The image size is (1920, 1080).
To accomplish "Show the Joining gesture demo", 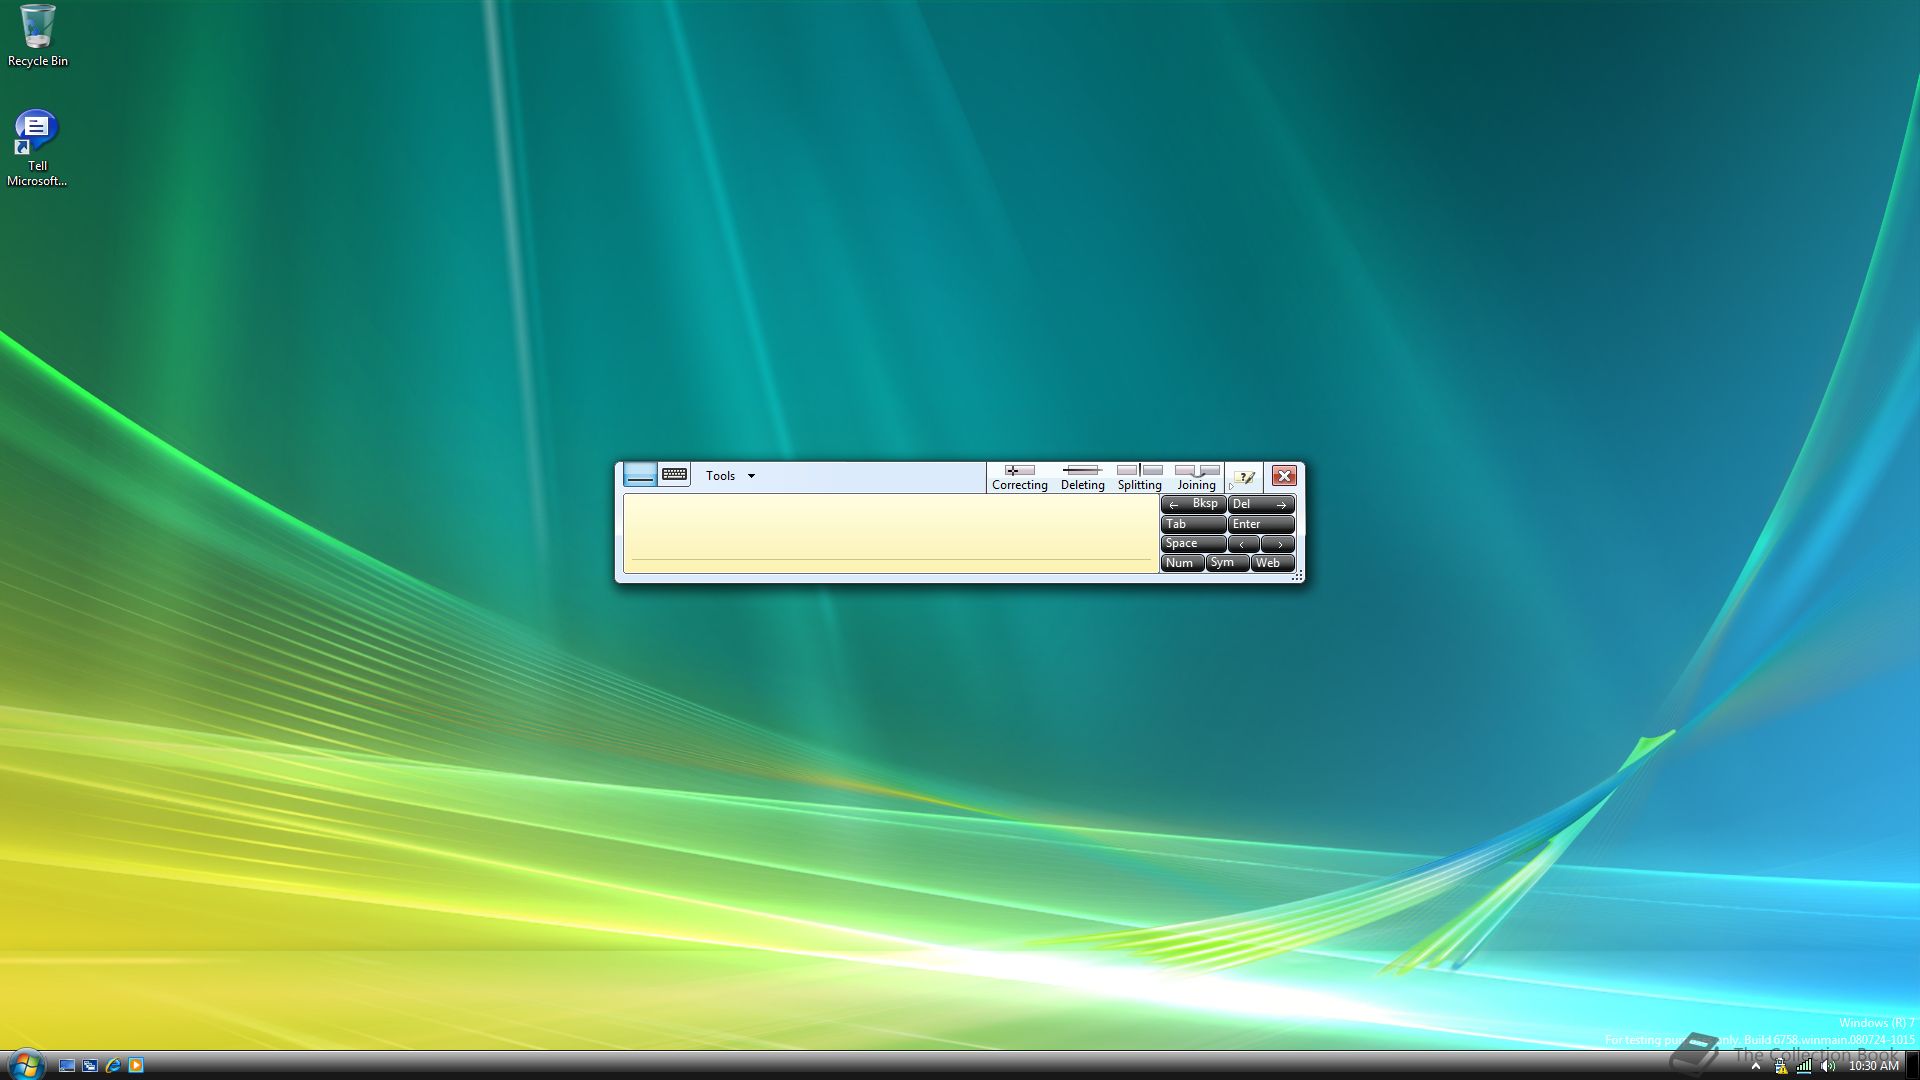I will [1196, 478].
